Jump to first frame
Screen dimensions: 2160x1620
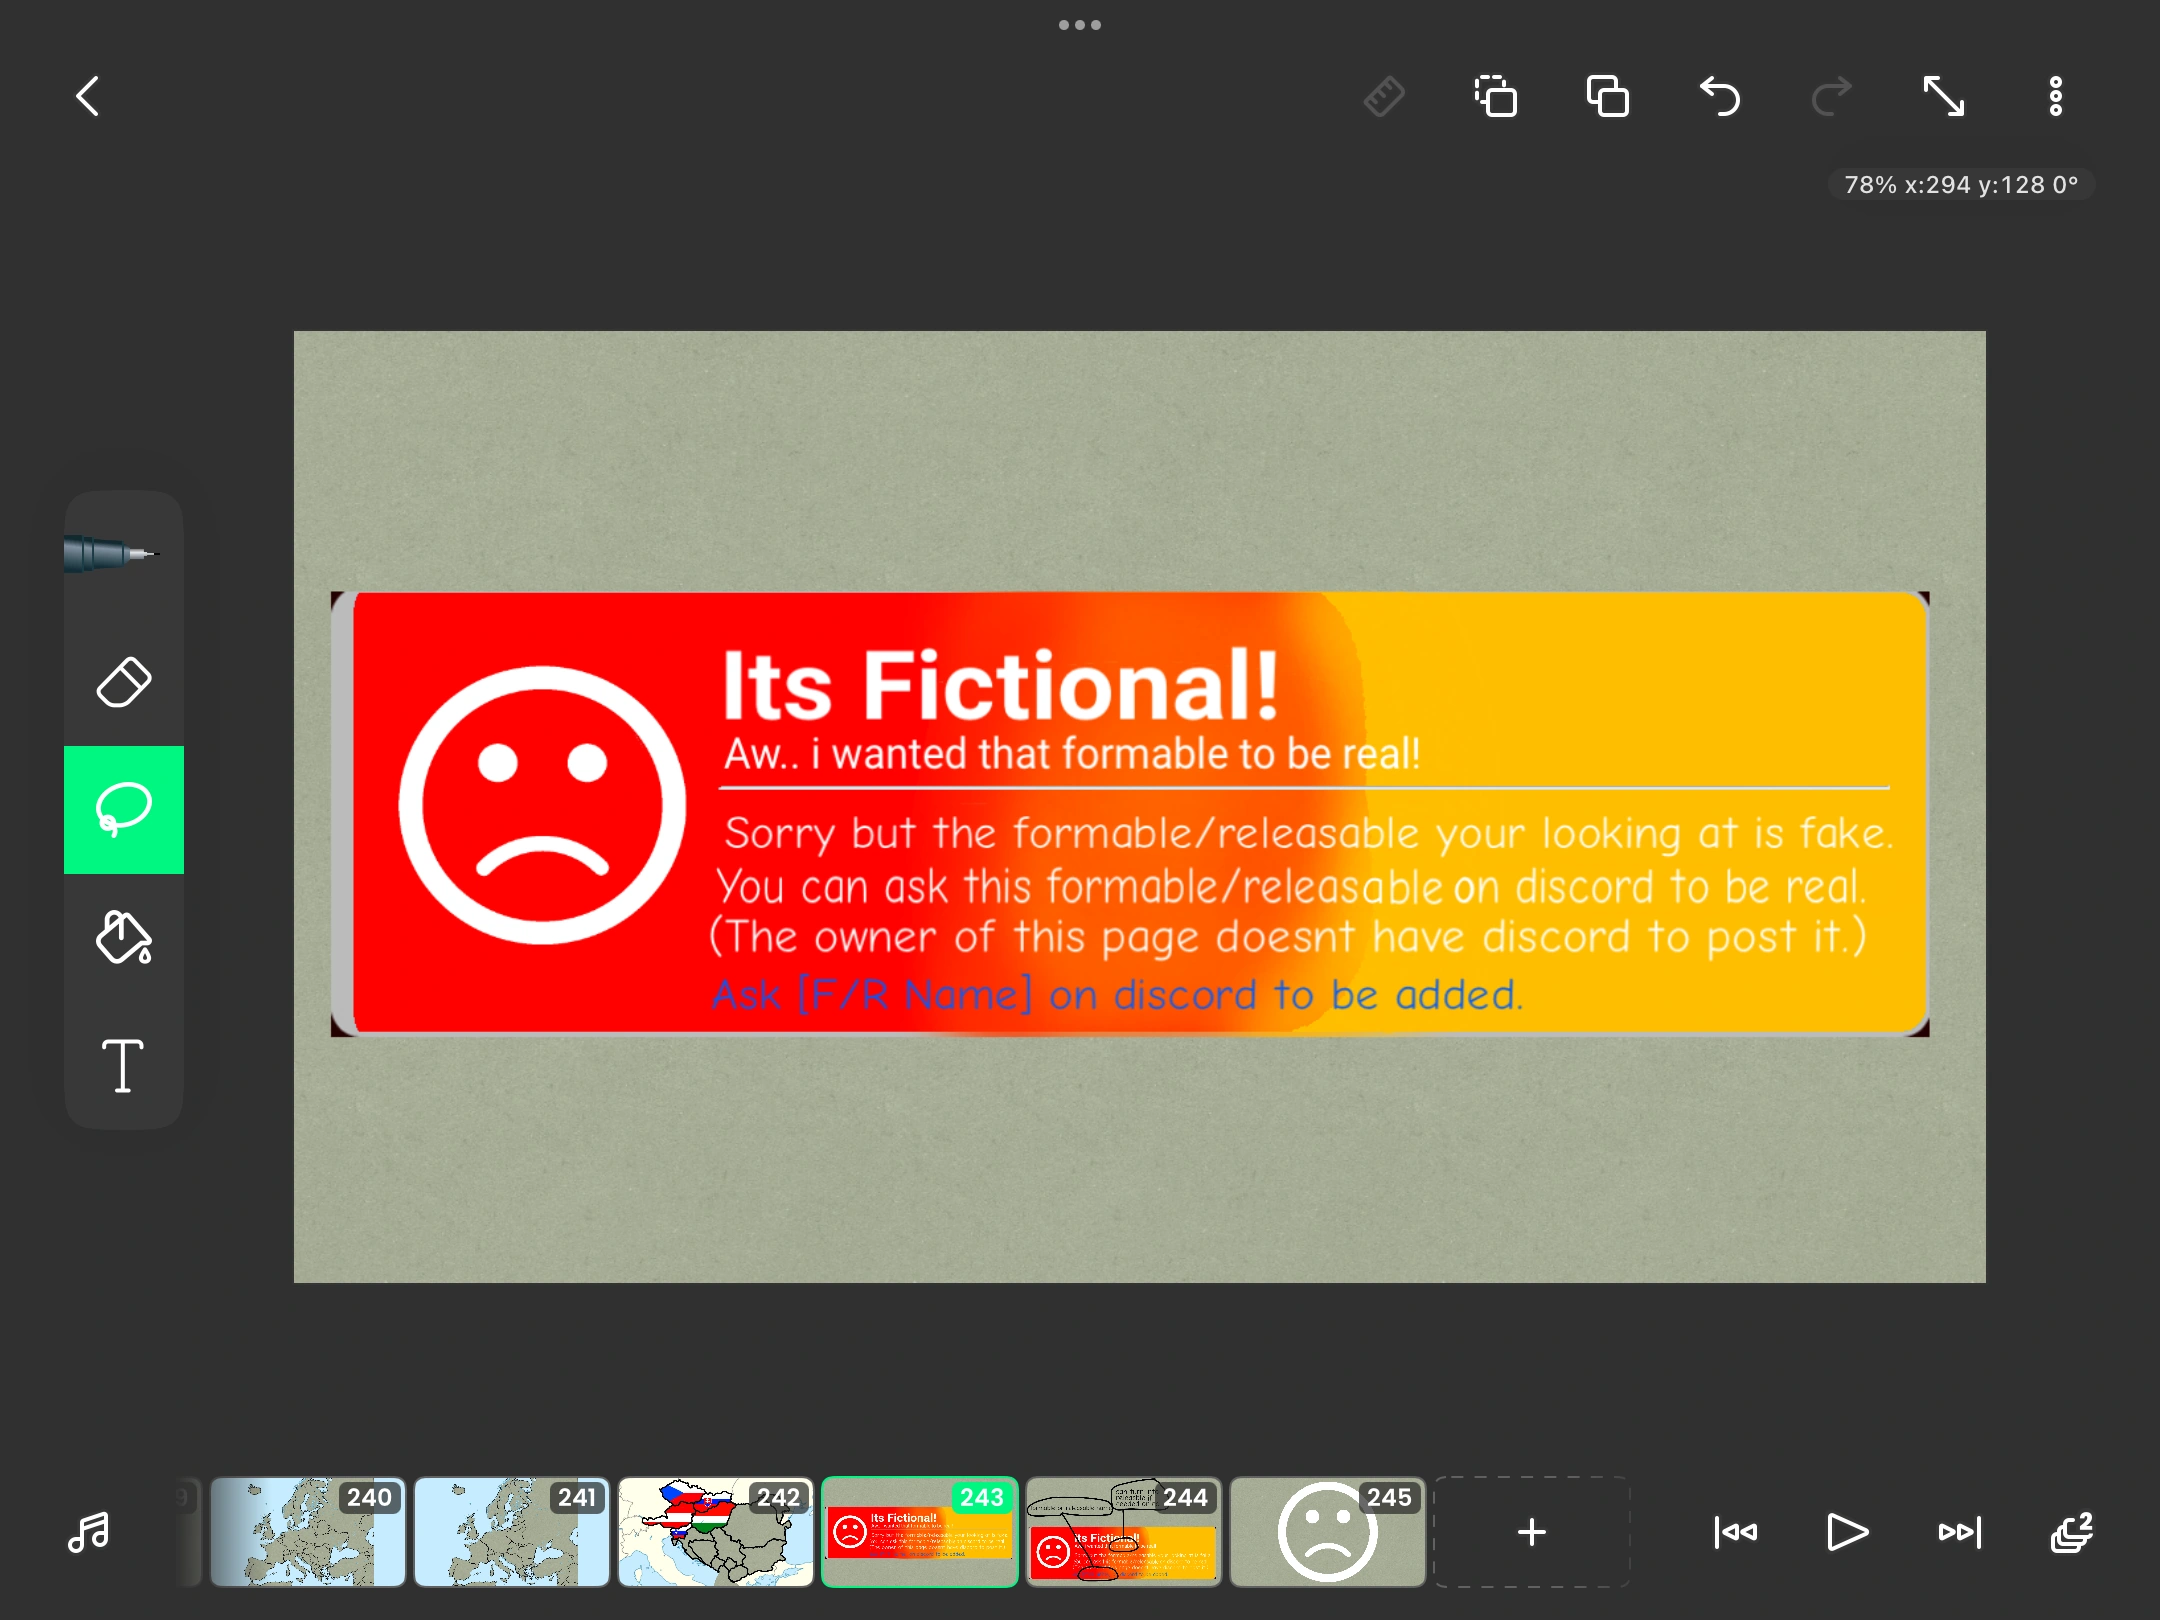tap(1736, 1532)
